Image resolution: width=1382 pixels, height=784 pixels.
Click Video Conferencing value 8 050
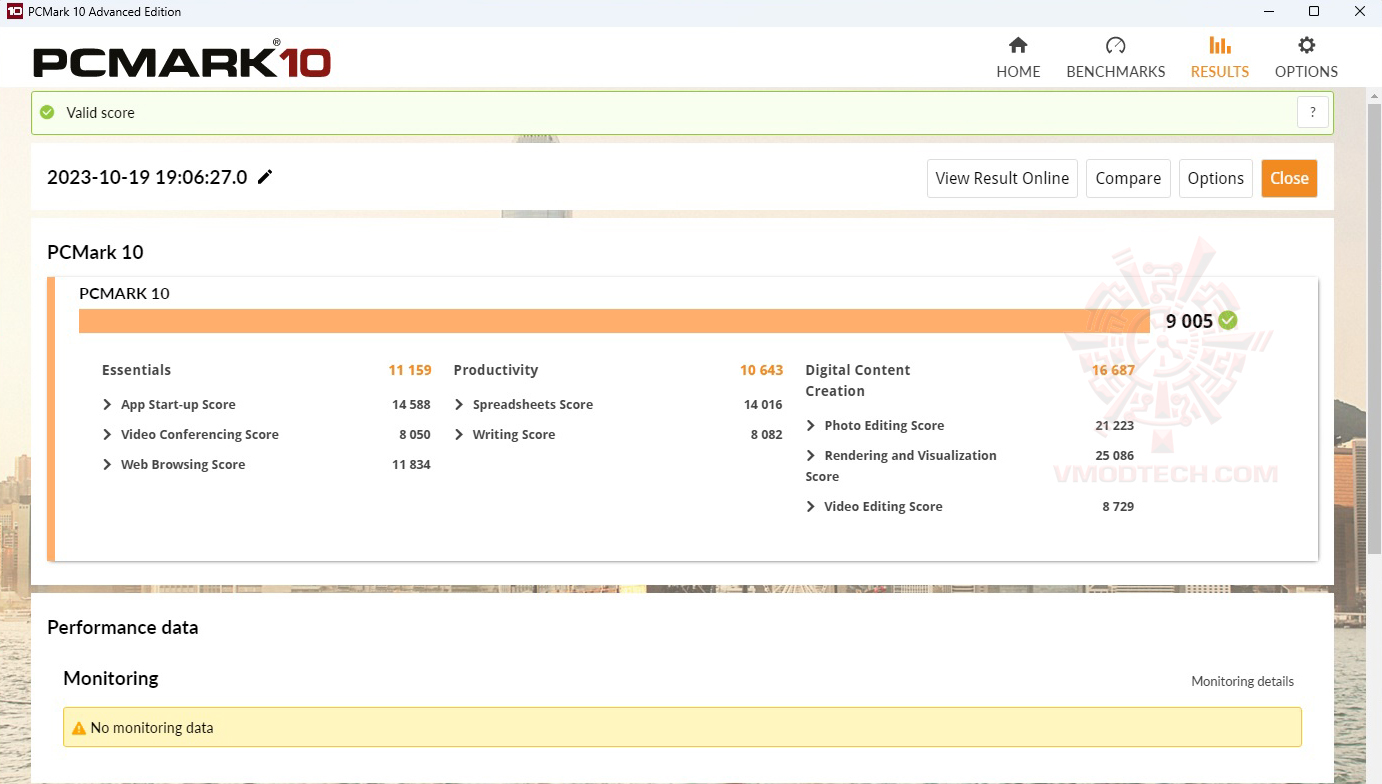[x=415, y=435]
